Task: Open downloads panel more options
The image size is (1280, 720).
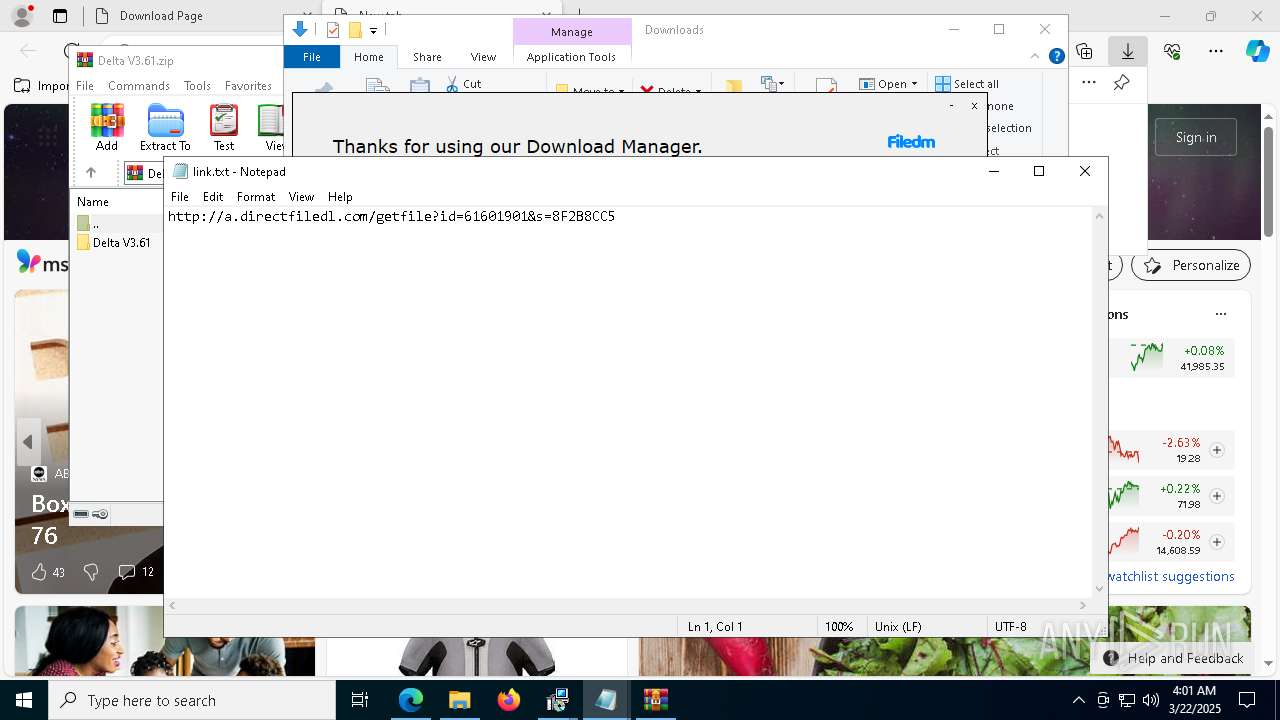Action: pos(1089,83)
